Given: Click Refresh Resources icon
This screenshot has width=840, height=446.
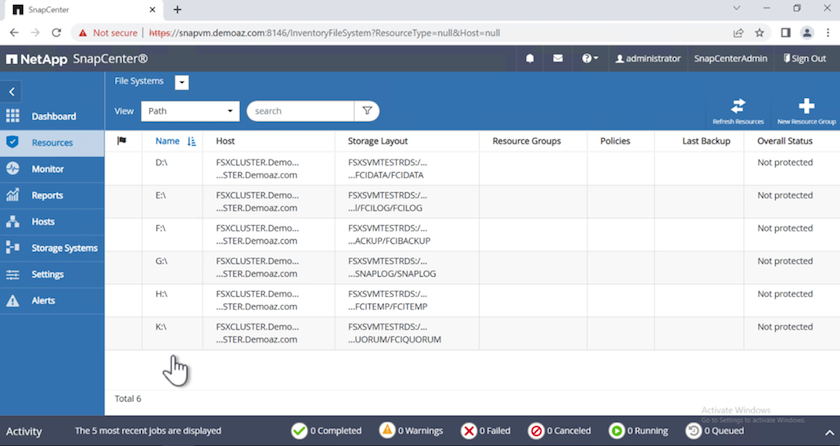Looking at the screenshot, I should (x=738, y=106).
